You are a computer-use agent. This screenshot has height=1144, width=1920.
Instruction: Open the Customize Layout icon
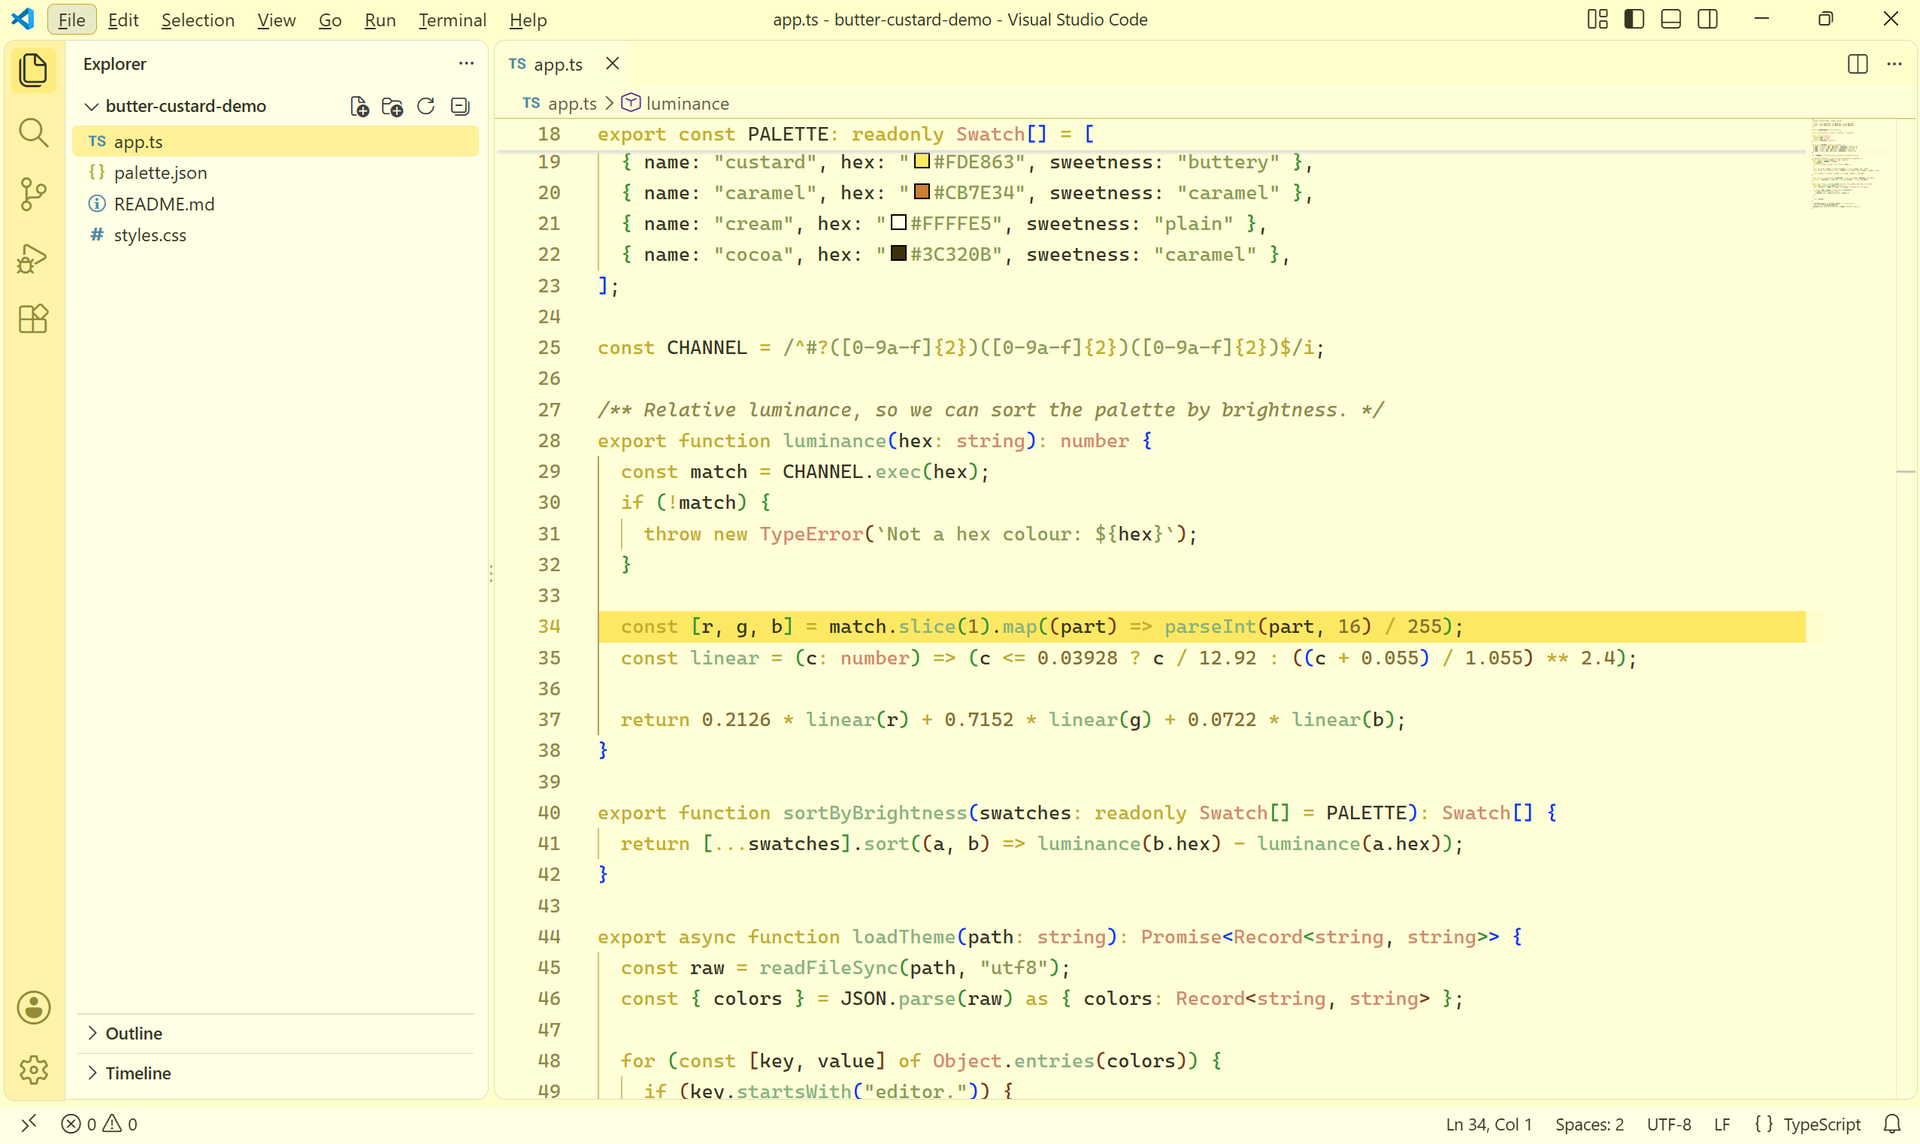(x=1598, y=19)
